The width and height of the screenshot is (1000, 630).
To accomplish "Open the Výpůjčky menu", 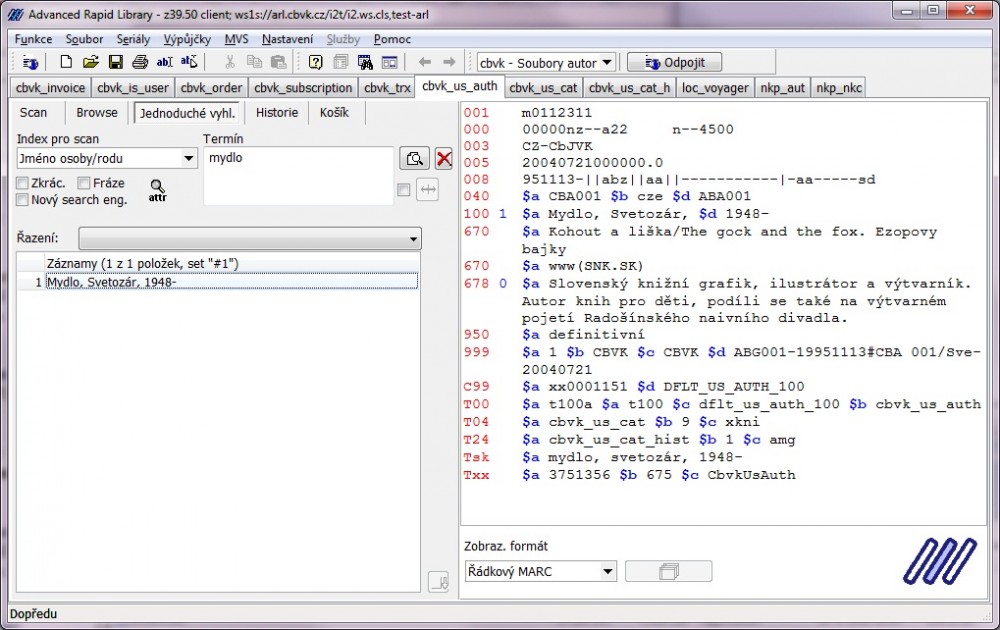I will coord(186,39).
